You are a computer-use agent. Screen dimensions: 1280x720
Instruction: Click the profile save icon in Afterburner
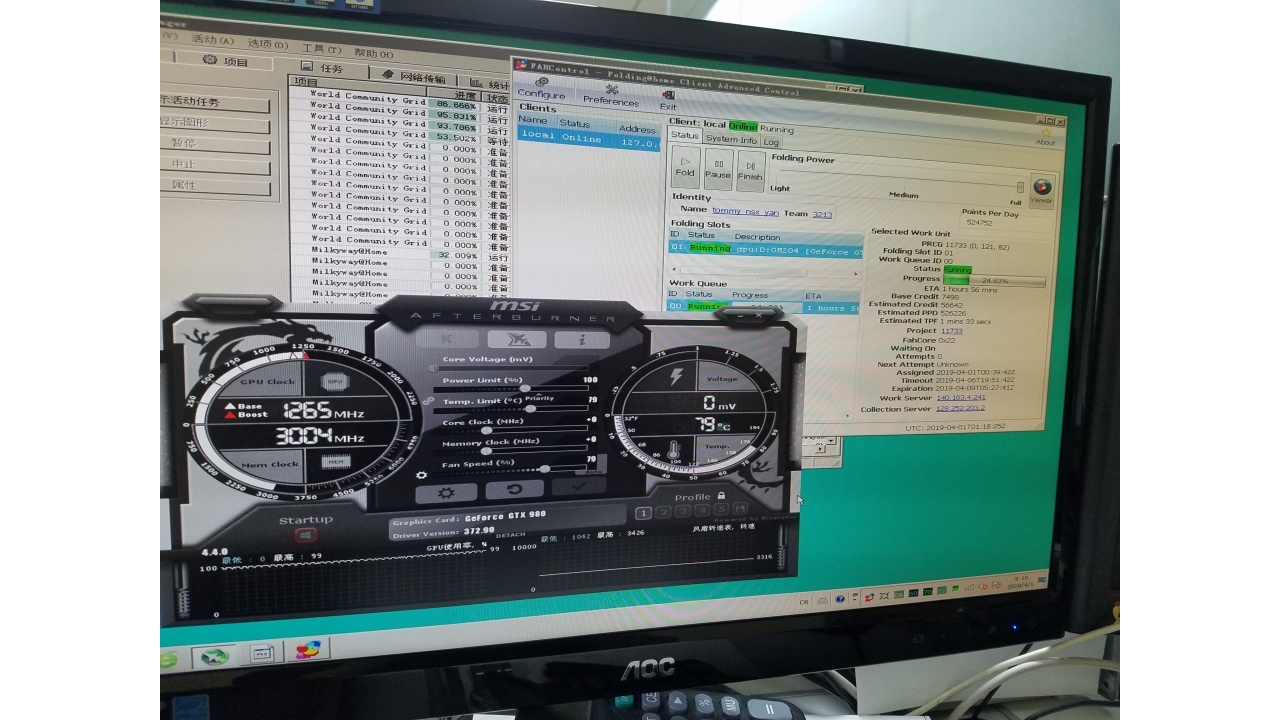click(741, 508)
